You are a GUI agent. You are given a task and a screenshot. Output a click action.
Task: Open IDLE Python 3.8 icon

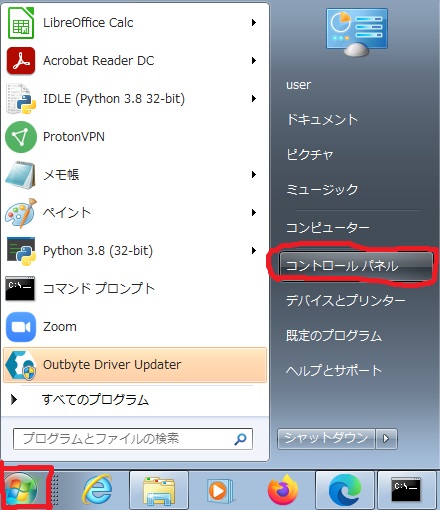[x=21, y=99]
